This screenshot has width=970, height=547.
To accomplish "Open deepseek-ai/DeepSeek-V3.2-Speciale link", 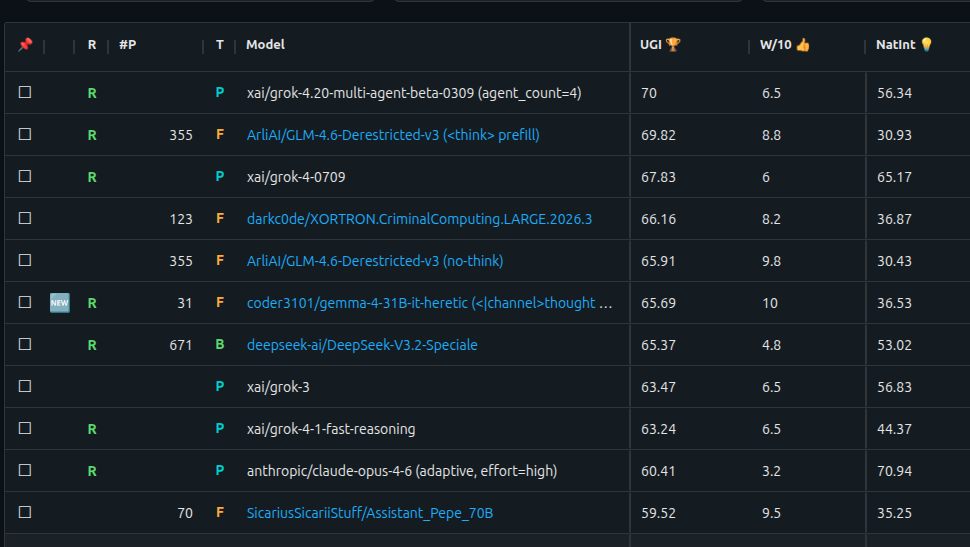I will [x=362, y=345].
